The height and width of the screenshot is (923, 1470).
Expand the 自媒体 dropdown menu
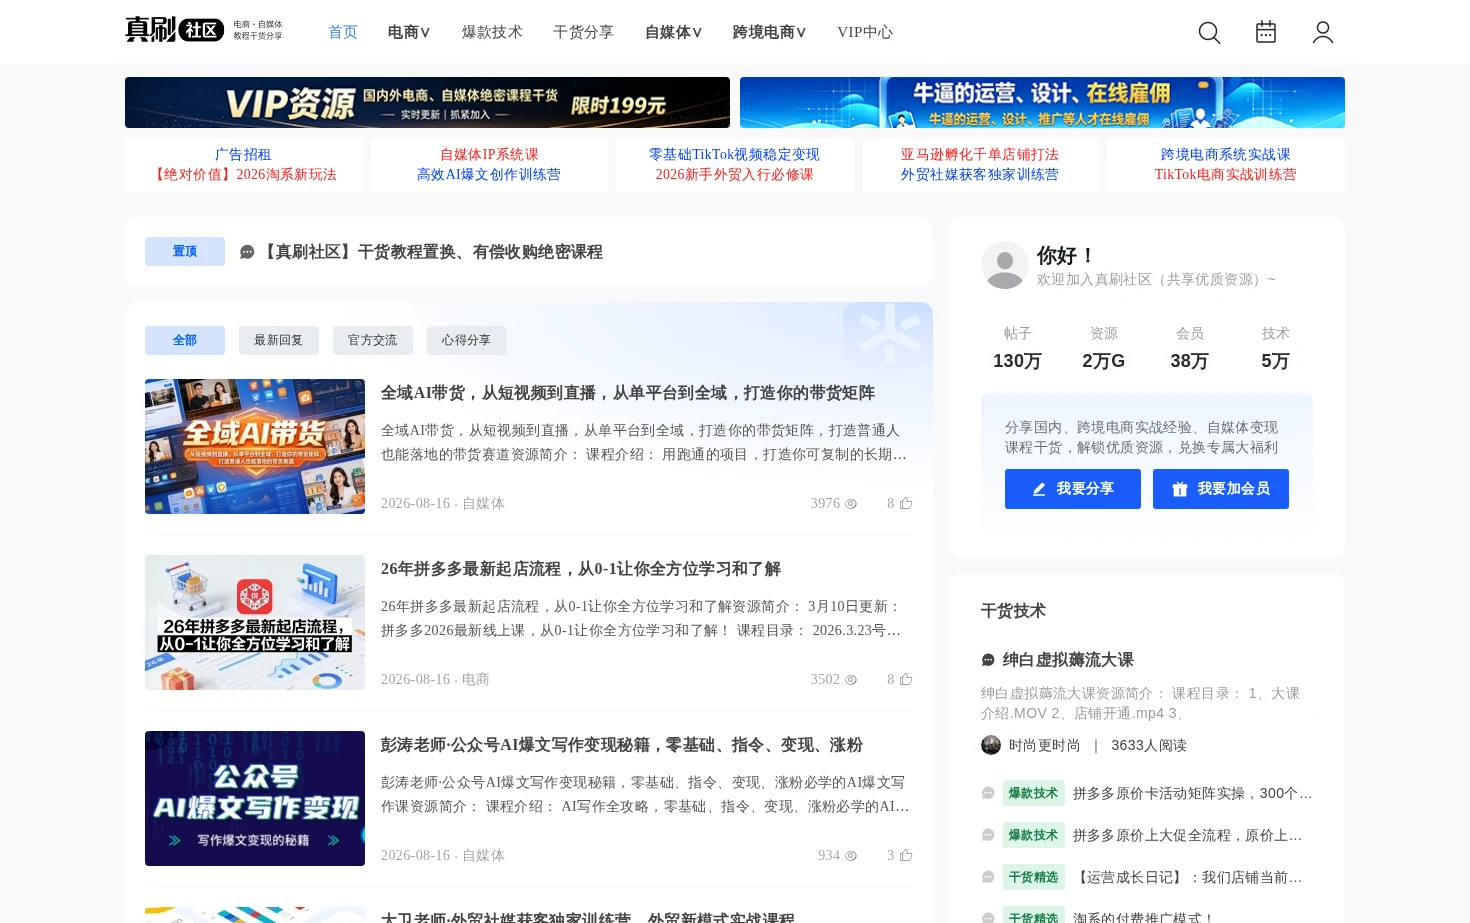click(x=674, y=32)
